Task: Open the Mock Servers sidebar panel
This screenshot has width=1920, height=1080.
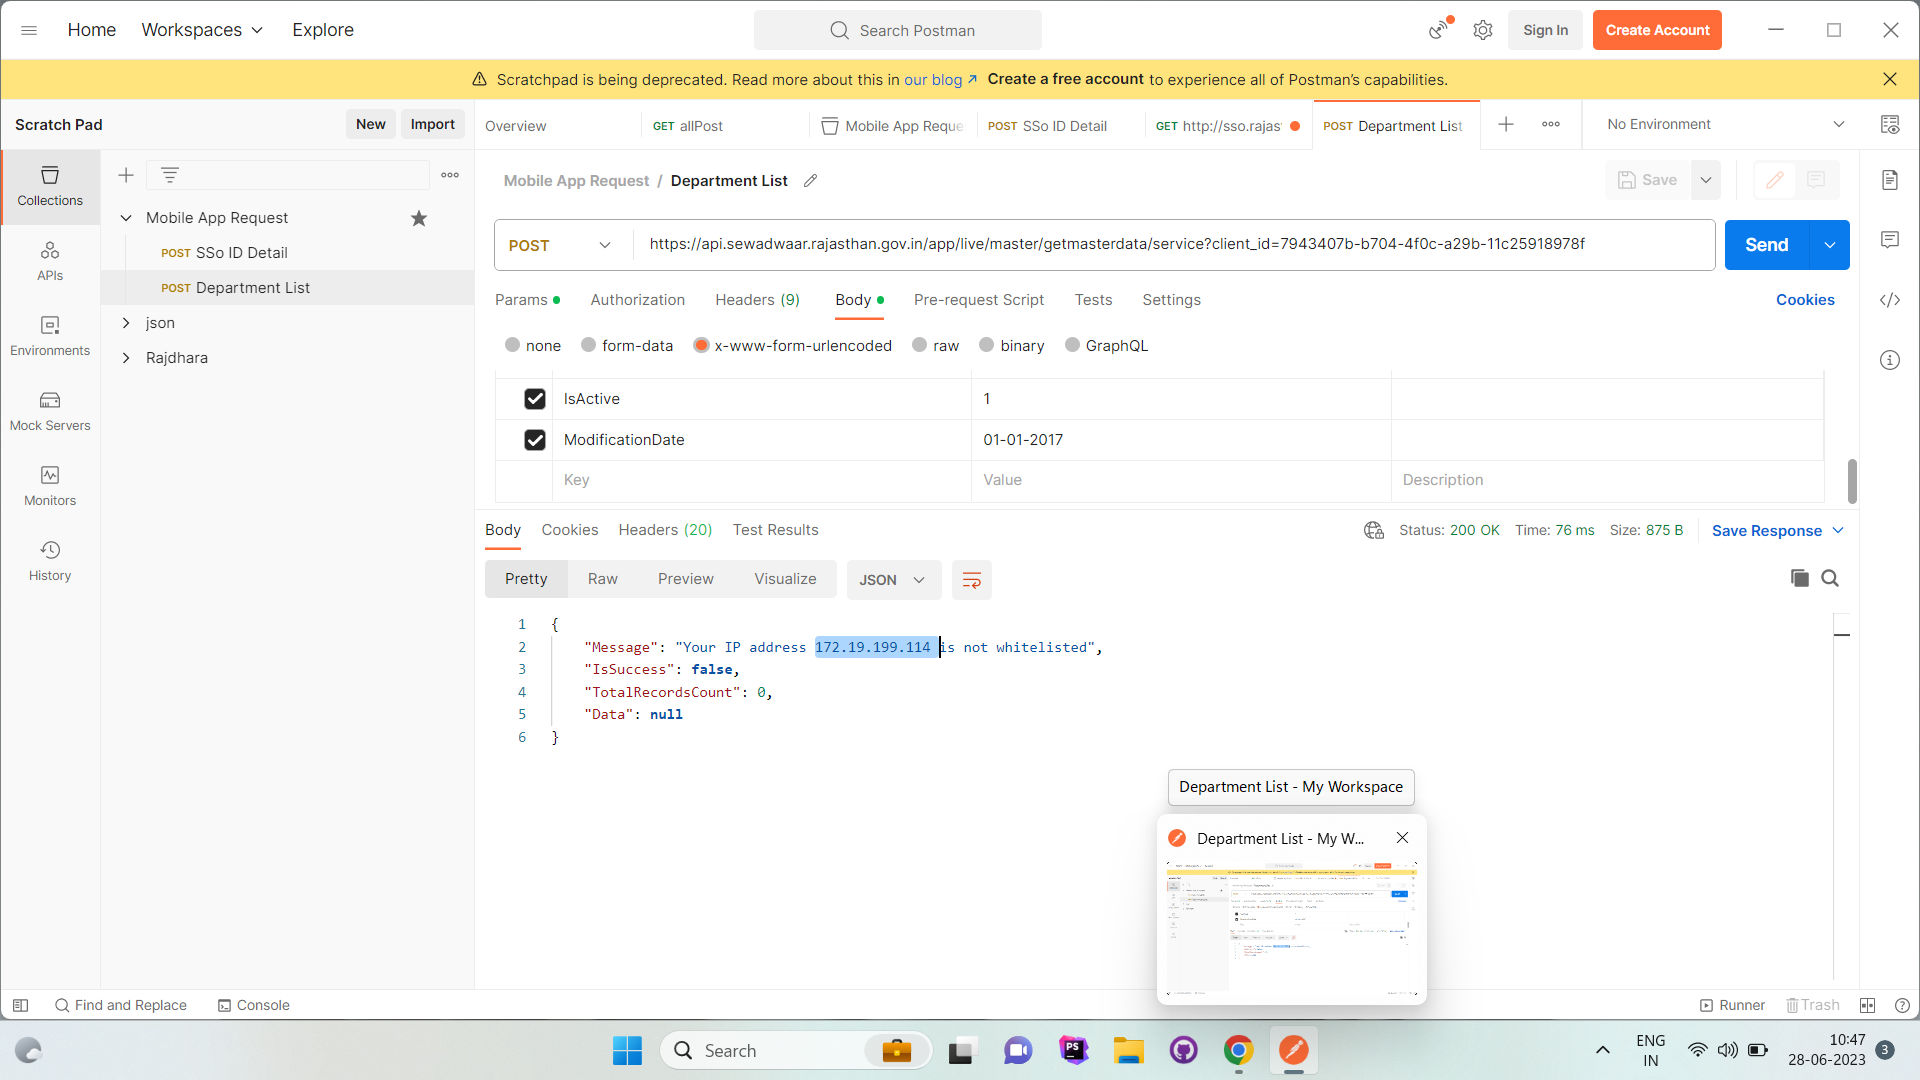Action: pyautogui.click(x=50, y=411)
